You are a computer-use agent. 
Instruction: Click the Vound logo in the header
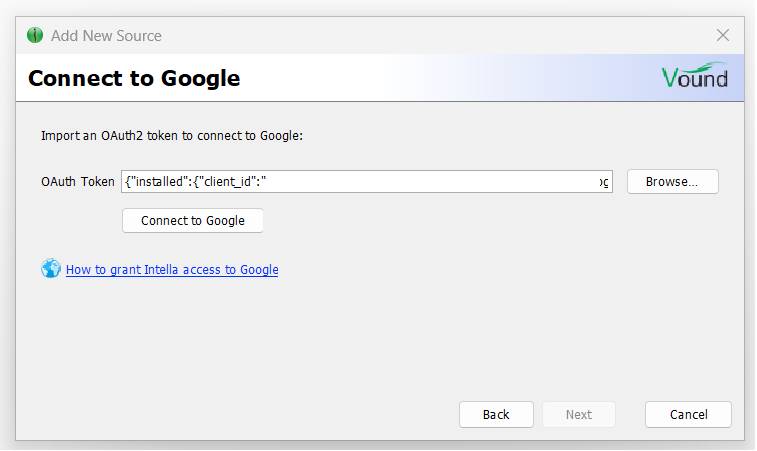[694, 76]
